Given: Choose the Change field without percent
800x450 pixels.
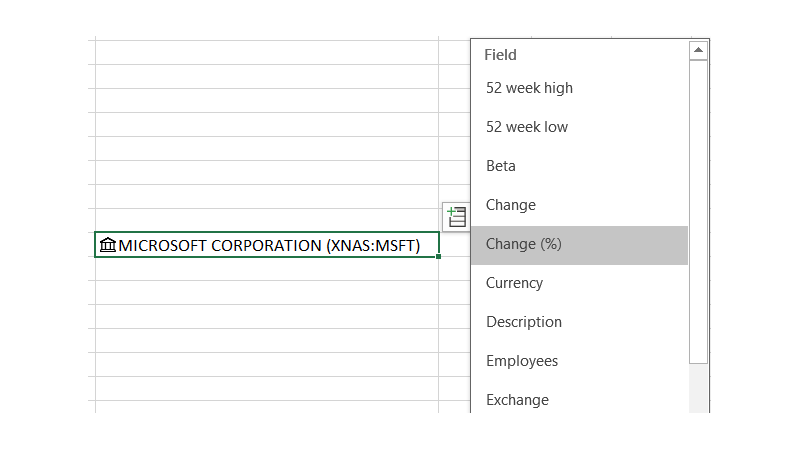Looking at the screenshot, I should click(x=511, y=205).
